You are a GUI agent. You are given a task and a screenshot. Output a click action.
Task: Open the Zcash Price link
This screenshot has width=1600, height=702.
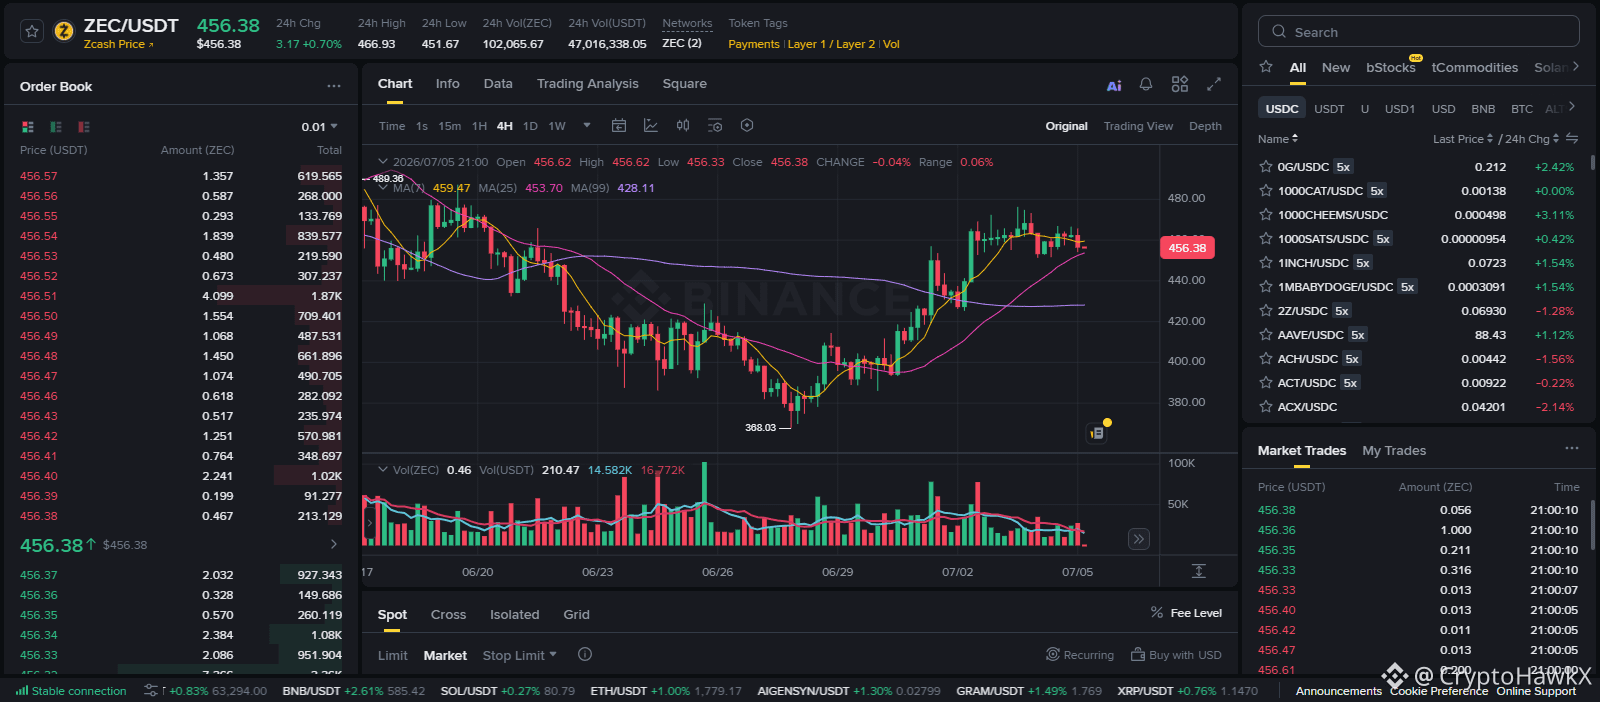(118, 44)
